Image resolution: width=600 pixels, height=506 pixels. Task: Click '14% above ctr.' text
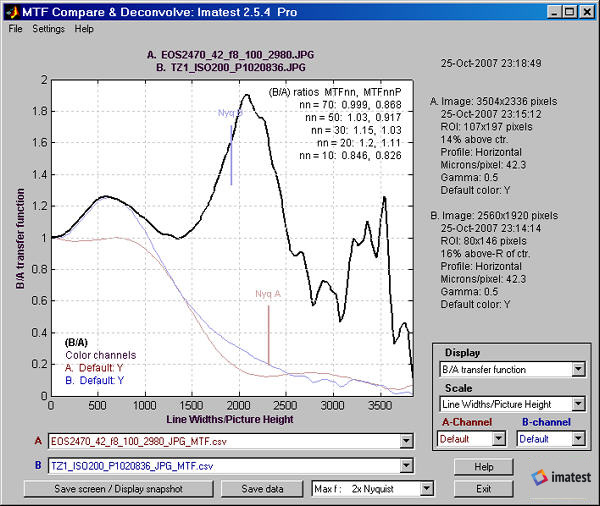[x=474, y=139]
